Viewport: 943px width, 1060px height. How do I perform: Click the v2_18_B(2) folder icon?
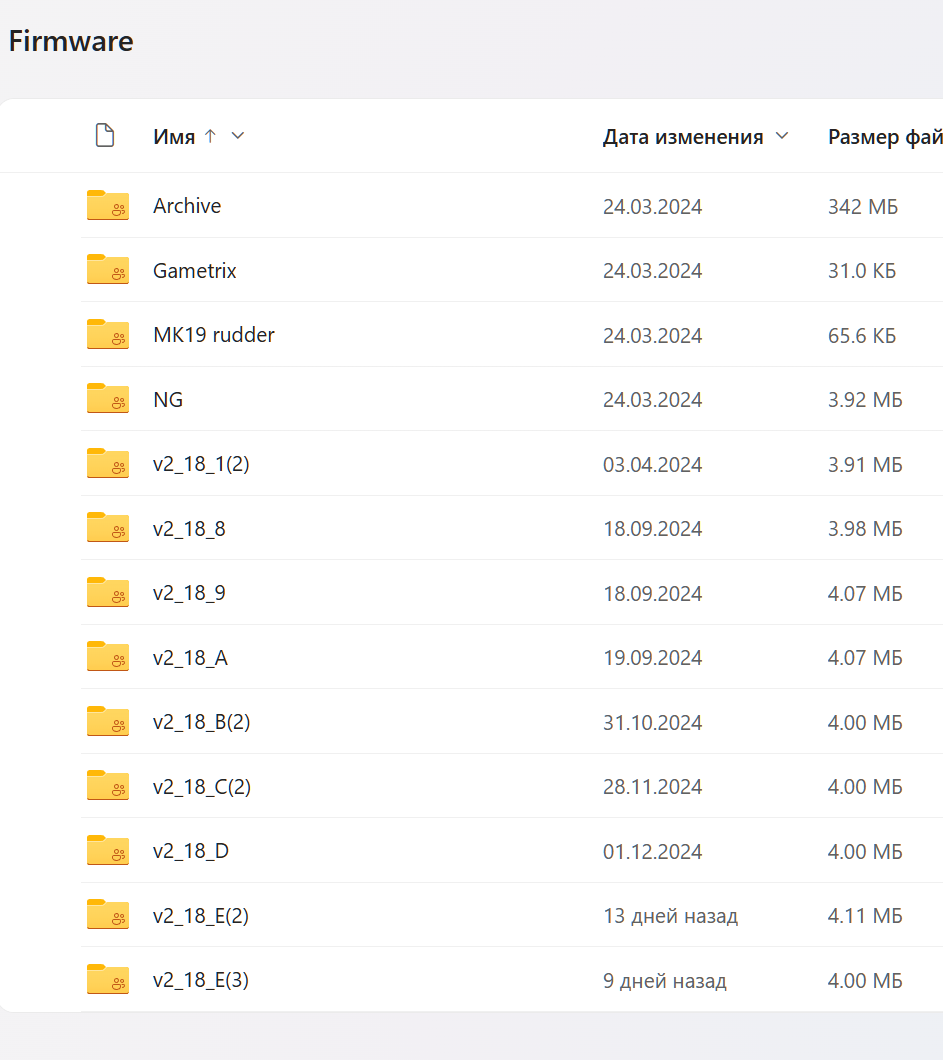[107, 721]
